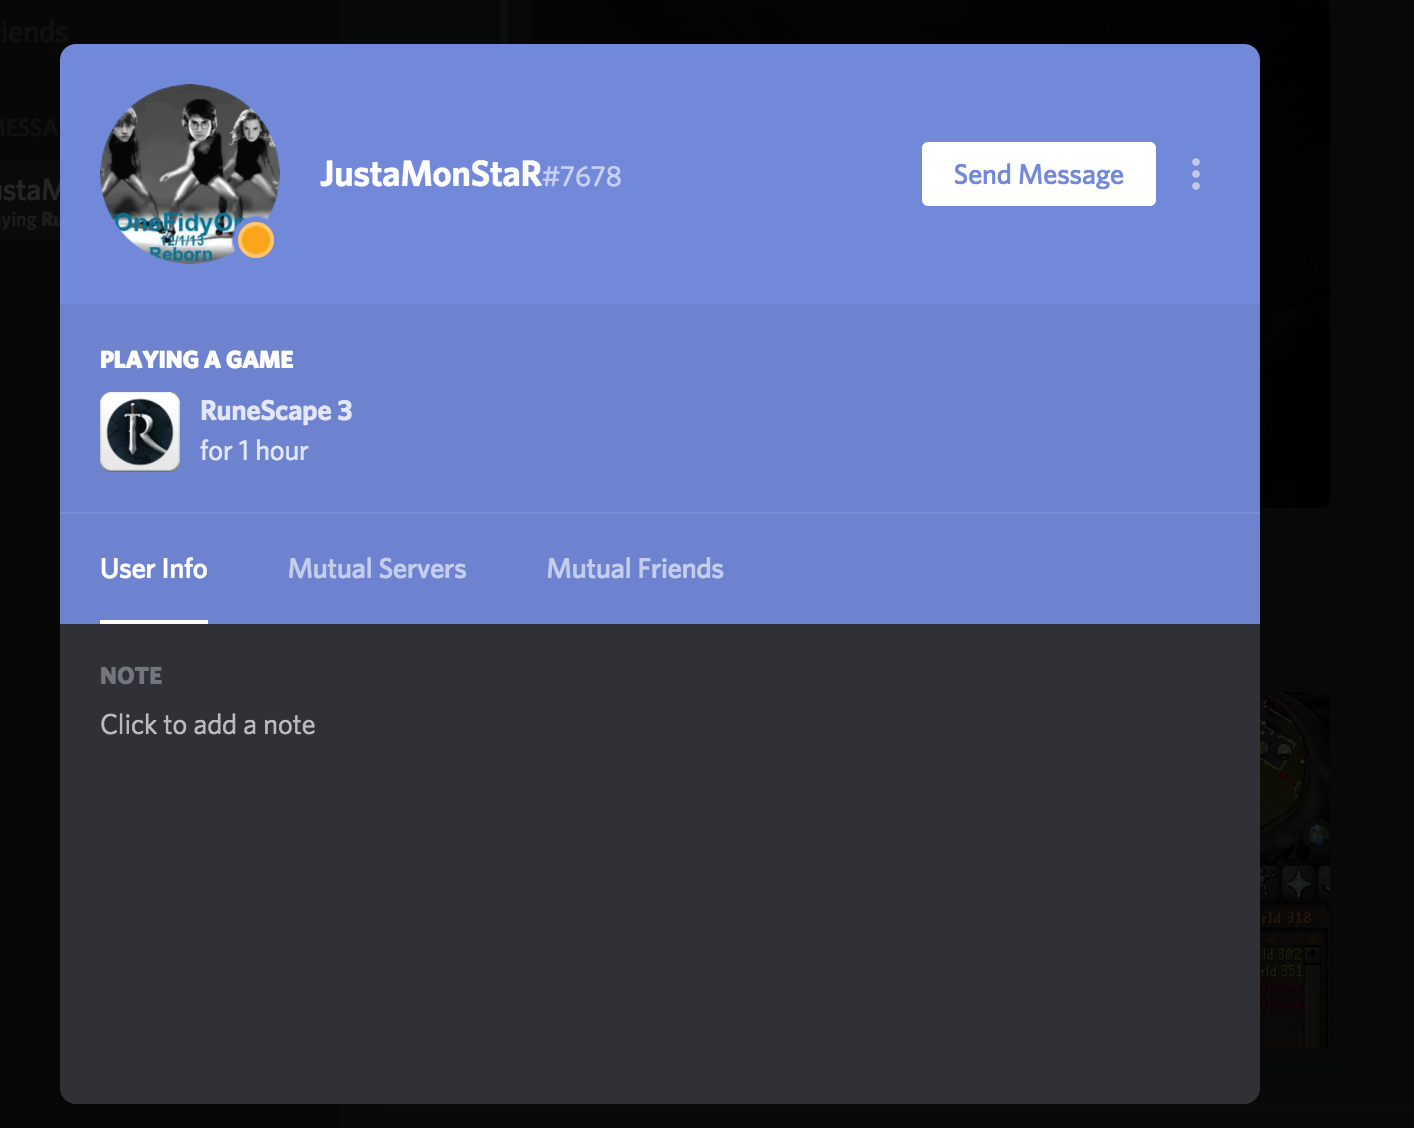Click the 'for 1 hour' playtime text
1414x1128 pixels.
pos(254,451)
